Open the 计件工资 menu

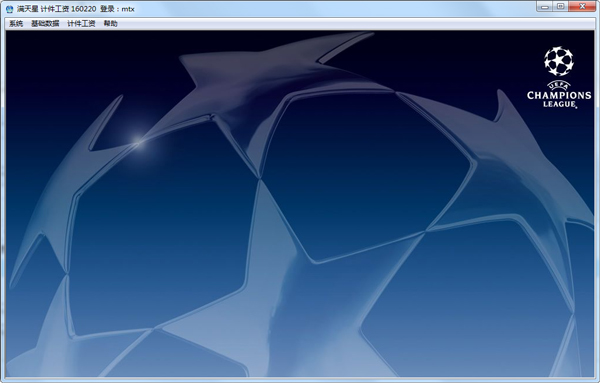pyautogui.click(x=81, y=24)
